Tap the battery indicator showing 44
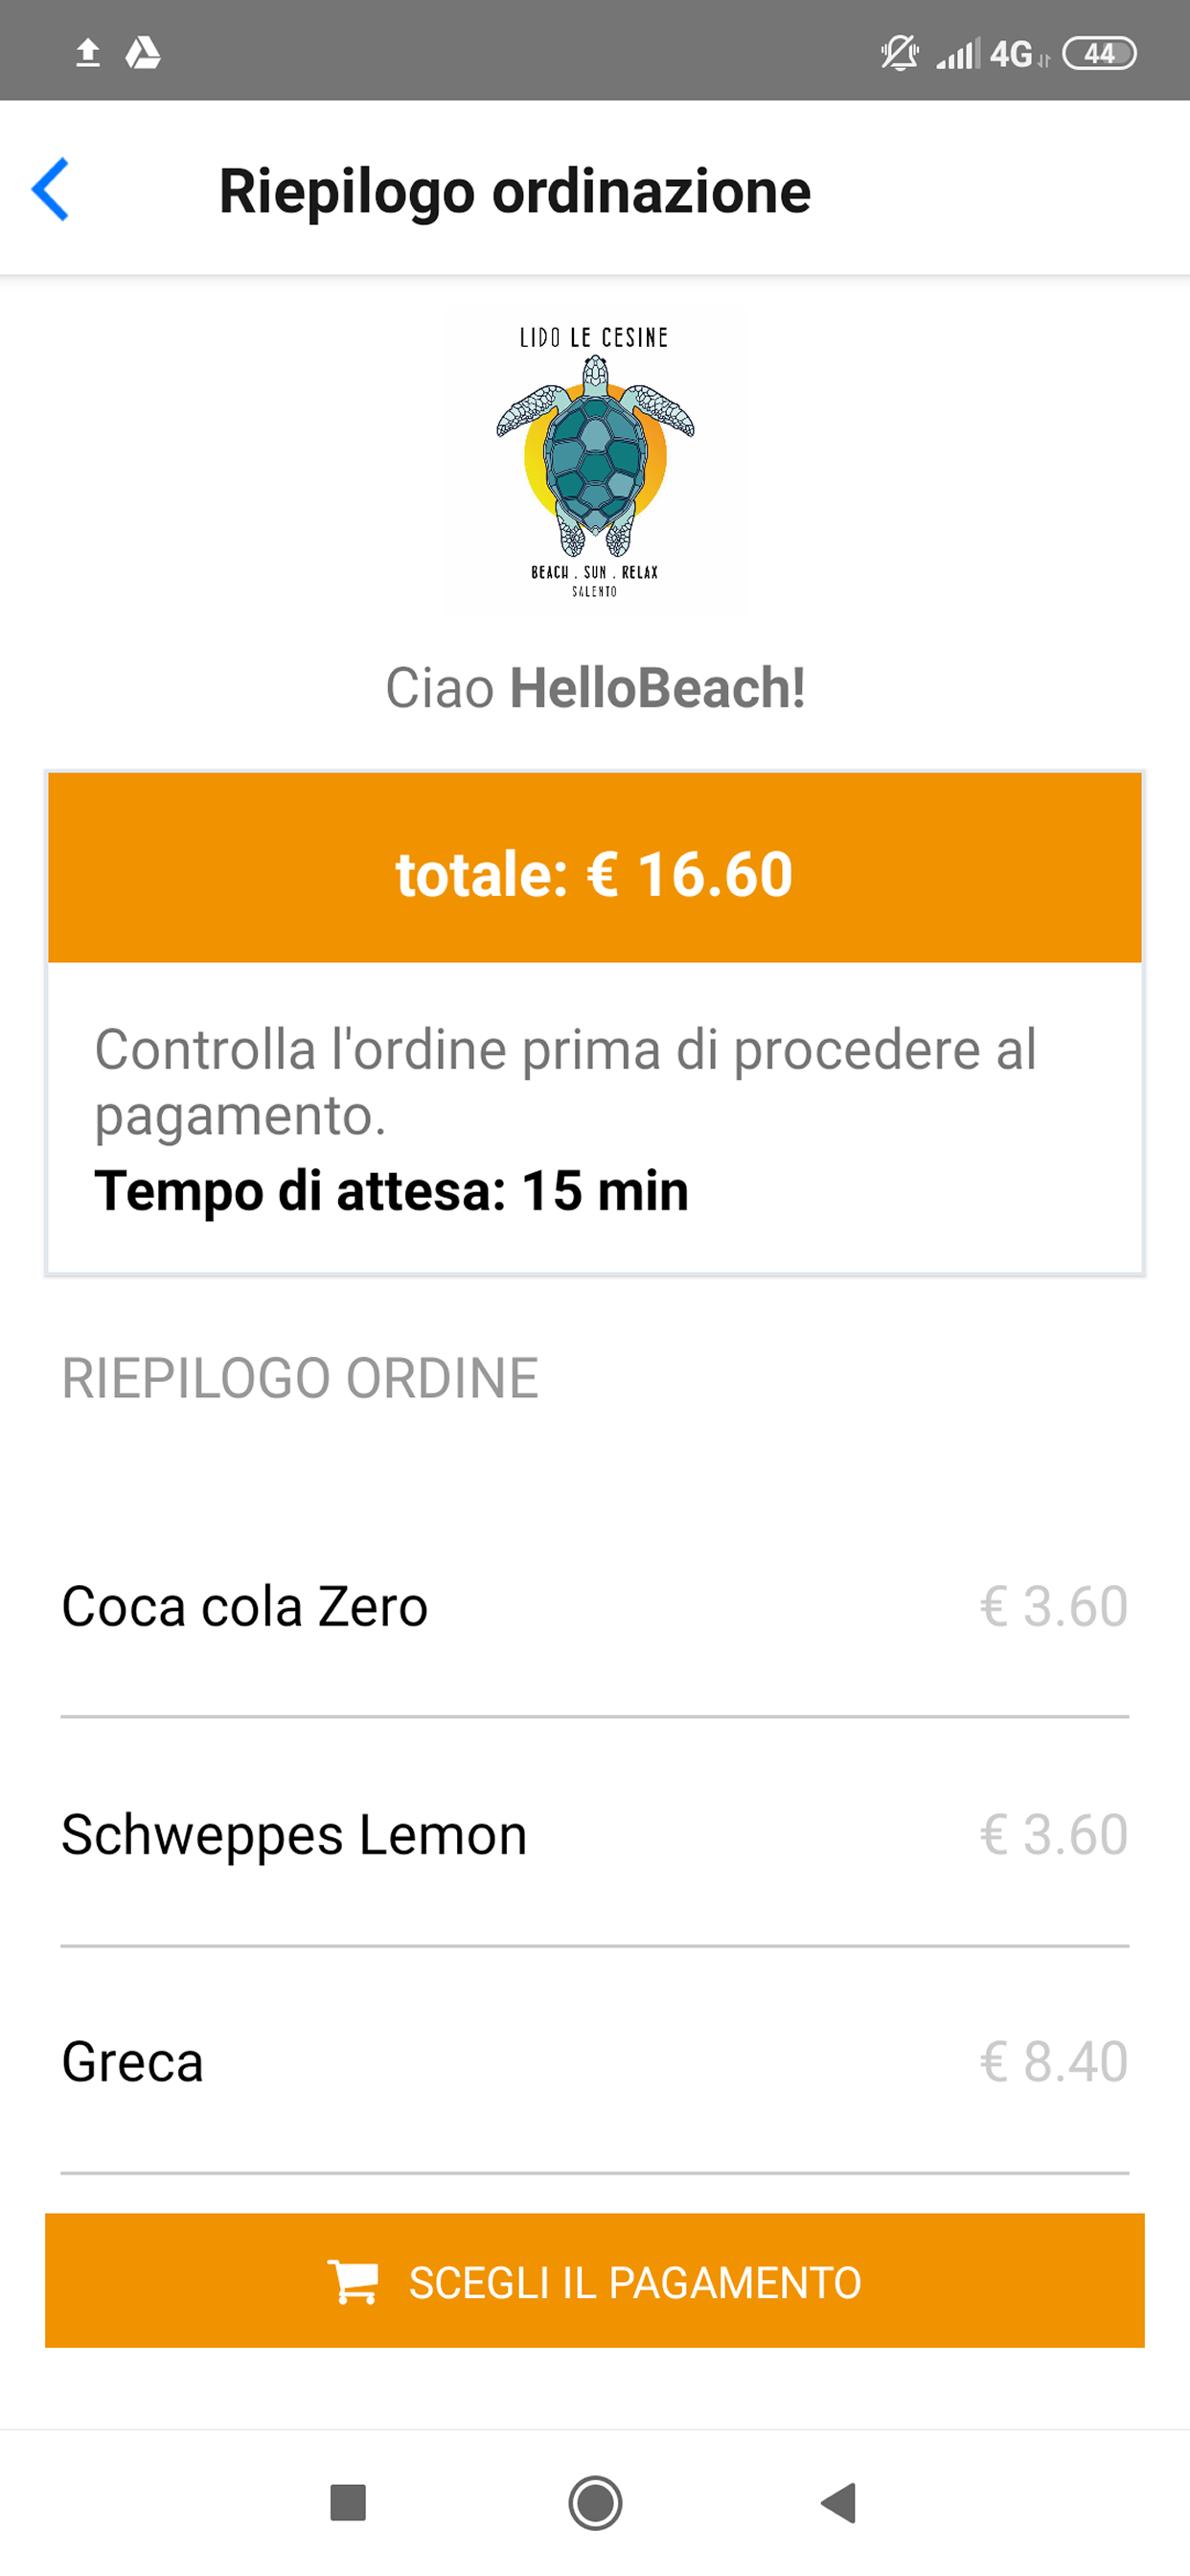 pyautogui.click(x=1099, y=53)
